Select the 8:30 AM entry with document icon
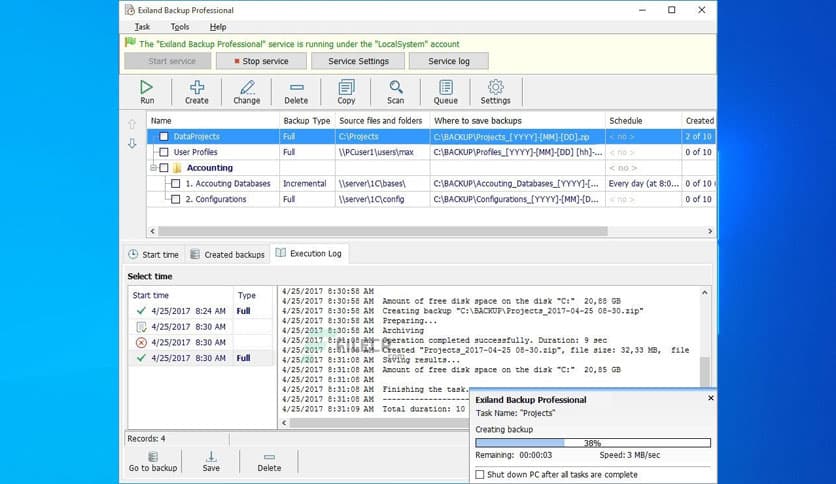 pyautogui.click(x=200, y=327)
